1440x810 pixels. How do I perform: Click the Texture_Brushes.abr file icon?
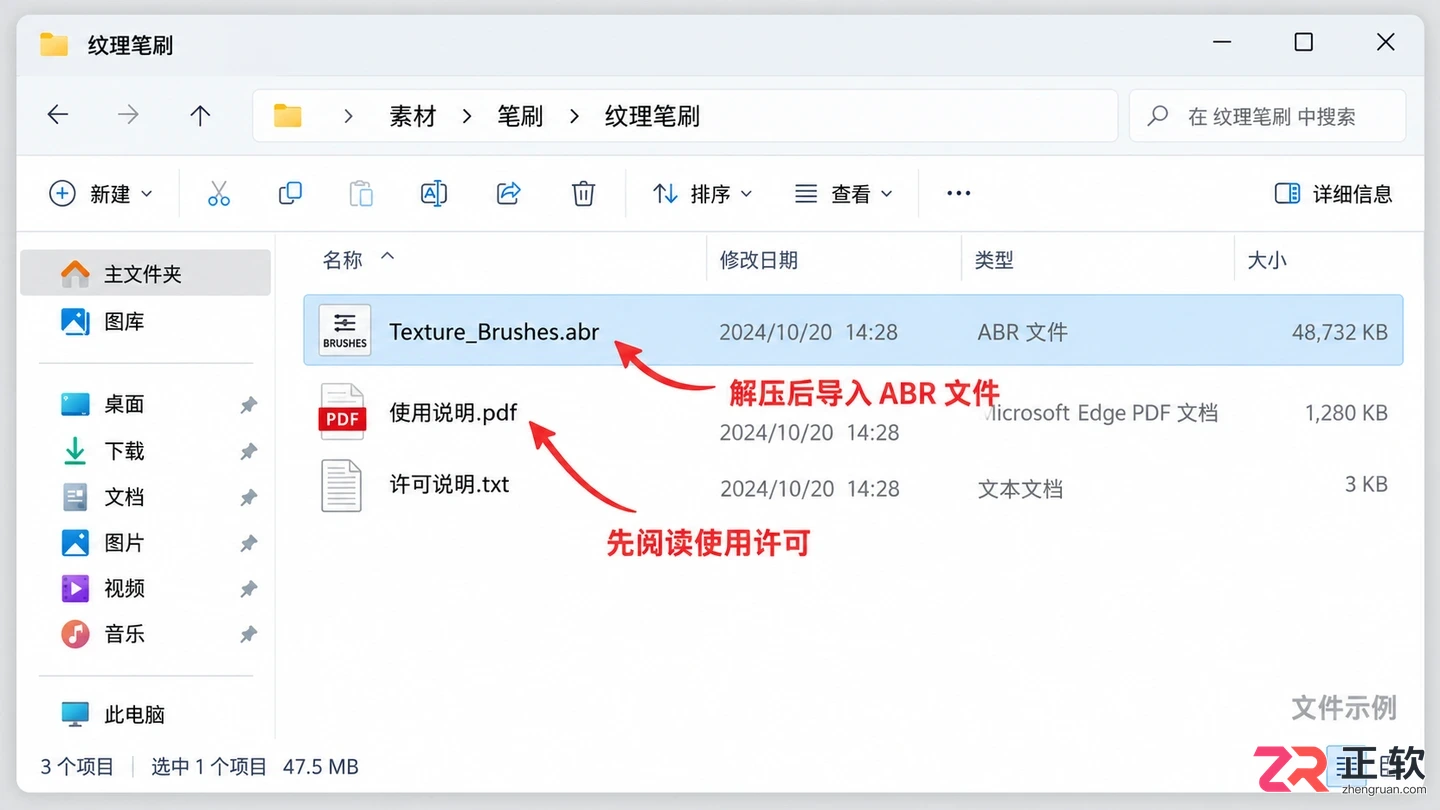tap(344, 331)
